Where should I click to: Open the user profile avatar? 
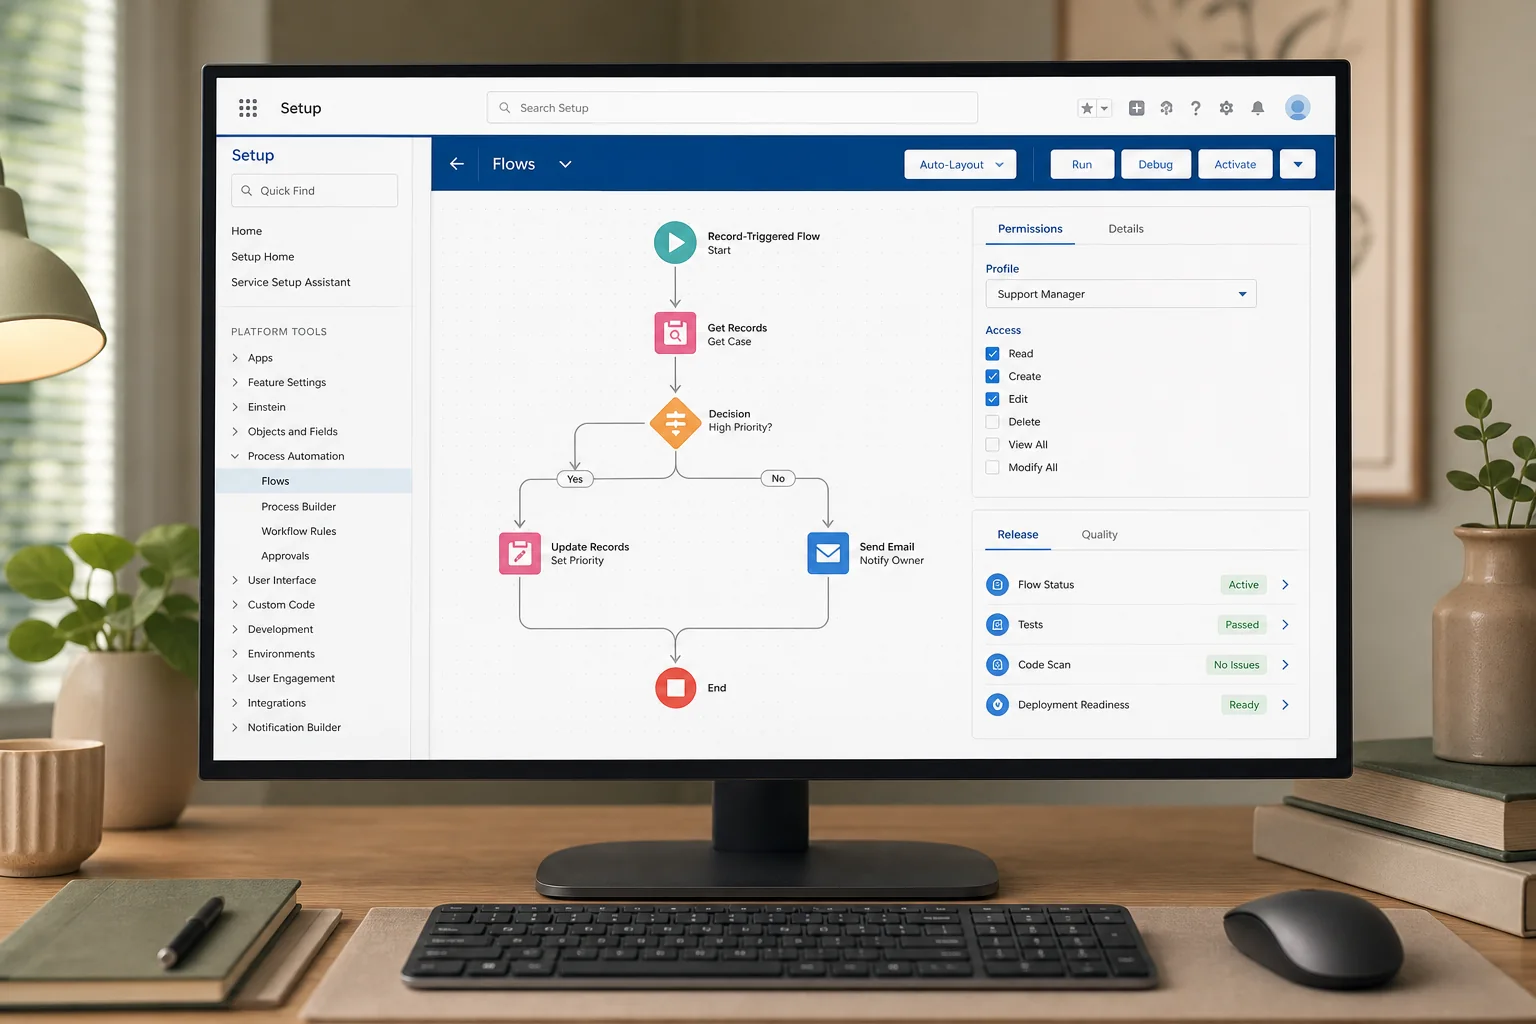pos(1298,108)
